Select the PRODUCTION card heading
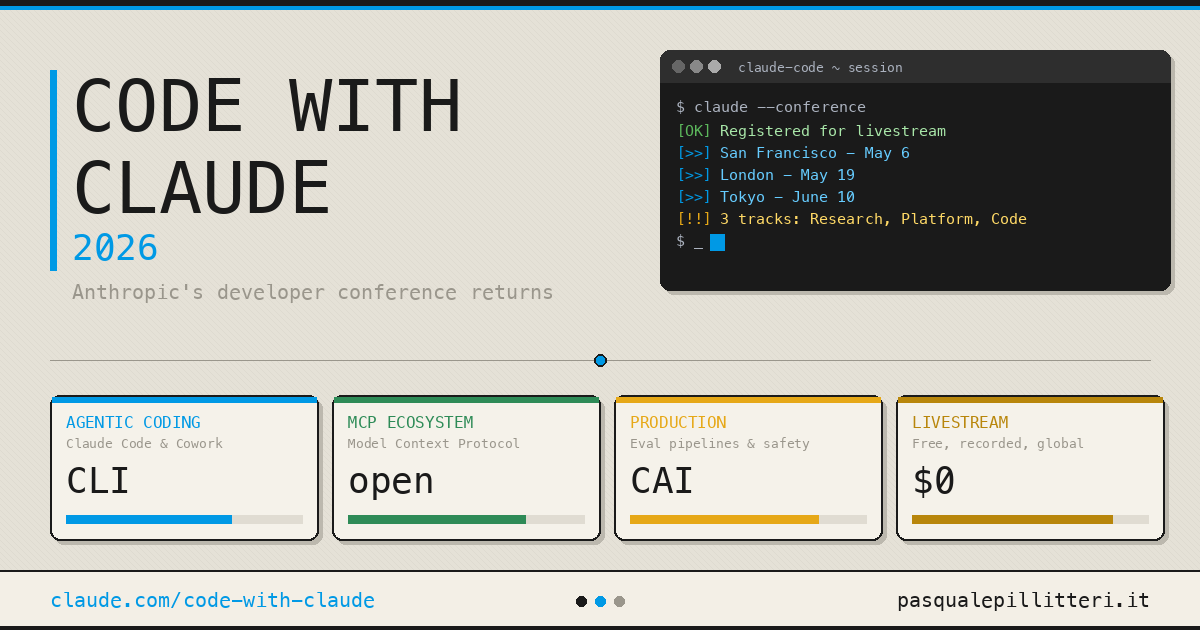 [678, 422]
